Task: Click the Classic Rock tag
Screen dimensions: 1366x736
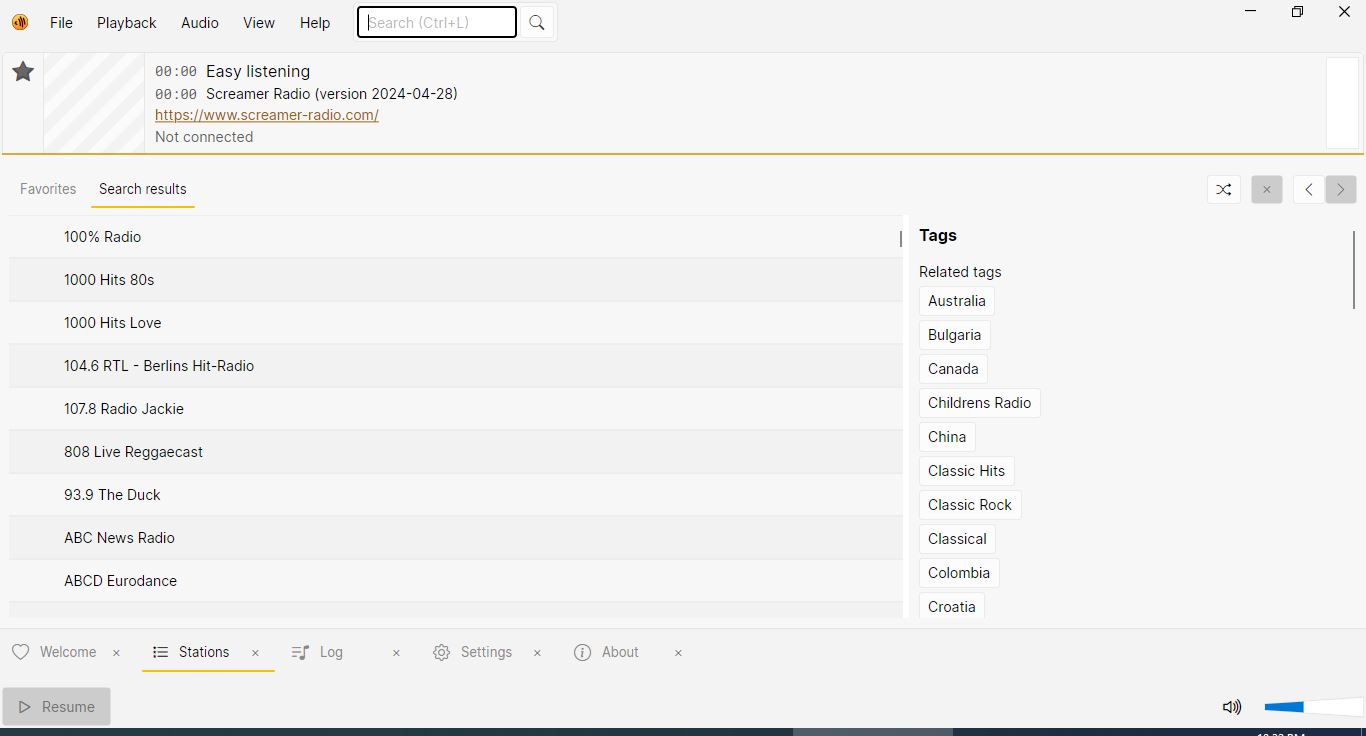Action: point(970,505)
